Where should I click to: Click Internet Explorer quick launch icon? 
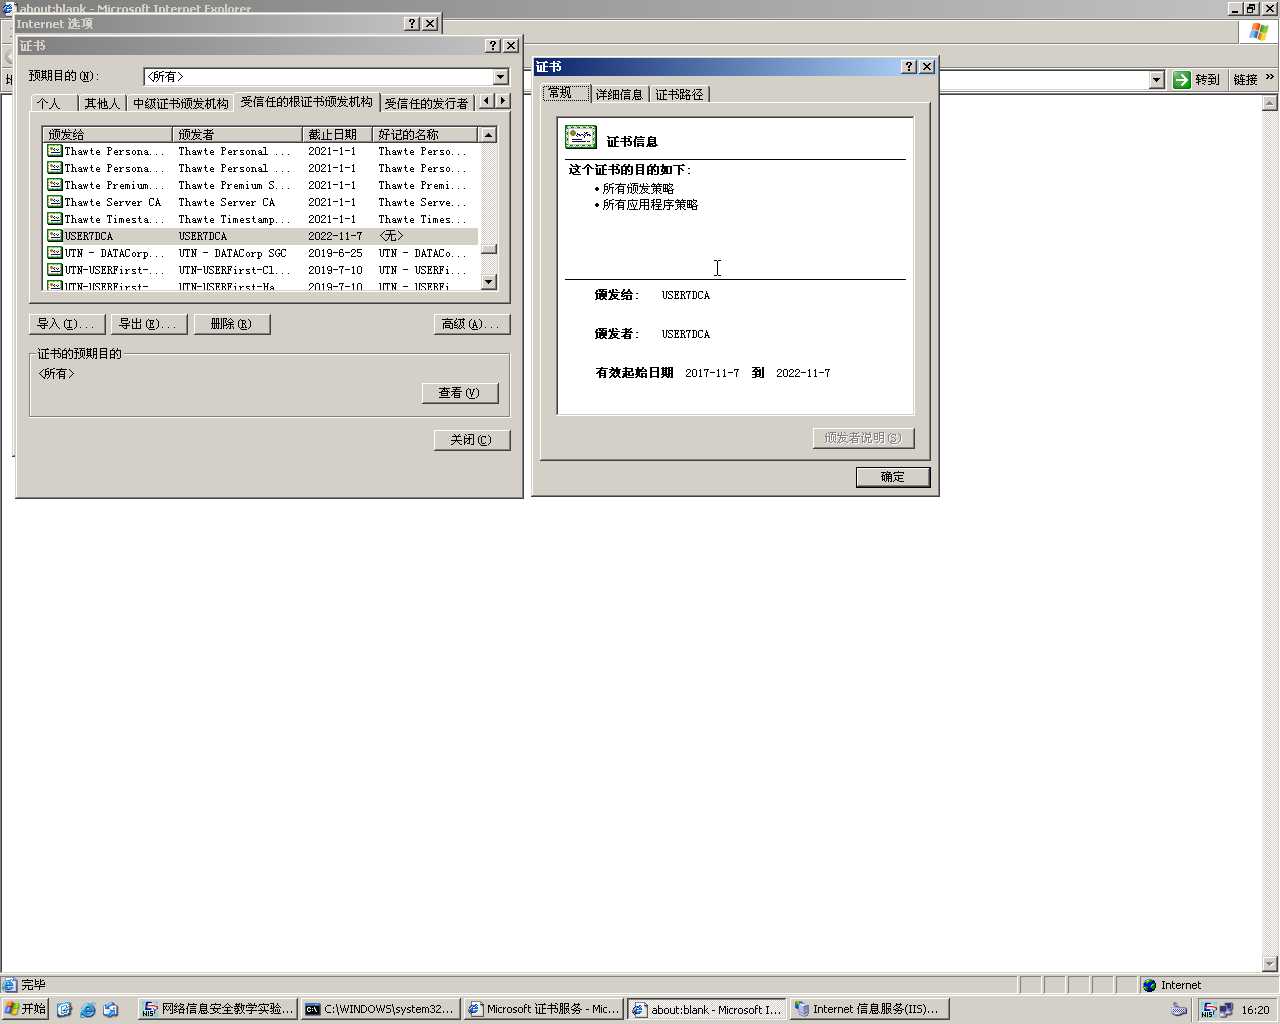[87, 1010]
